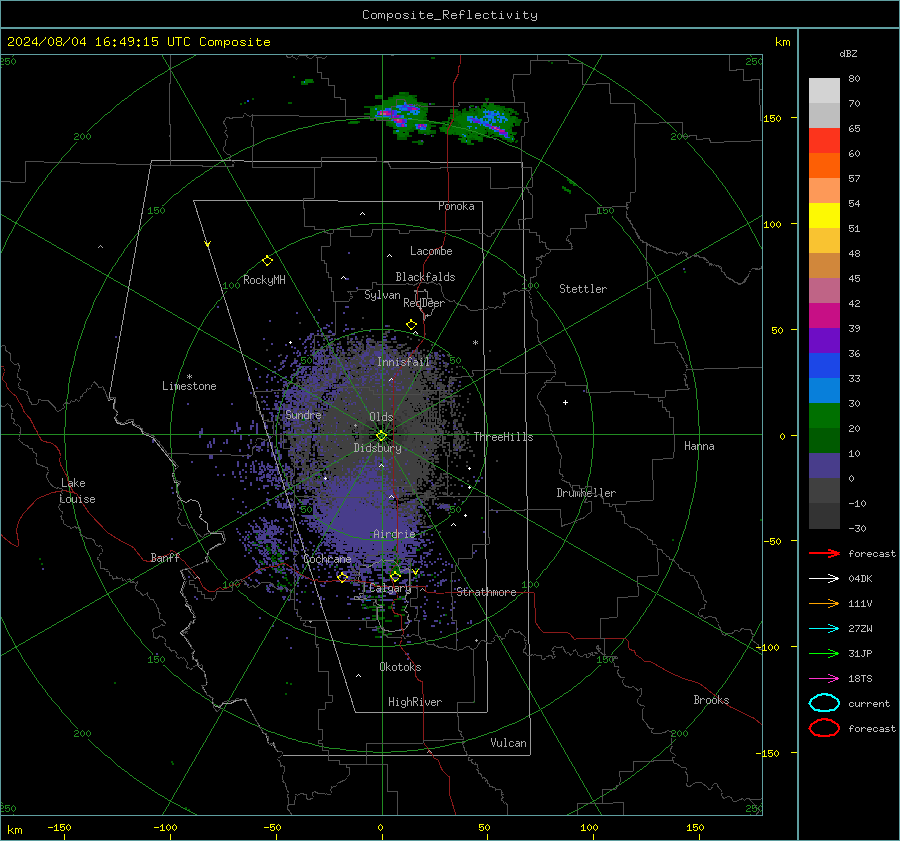
Task: Click the magenta 18TS arrow legend icon
Action: (824, 679)
